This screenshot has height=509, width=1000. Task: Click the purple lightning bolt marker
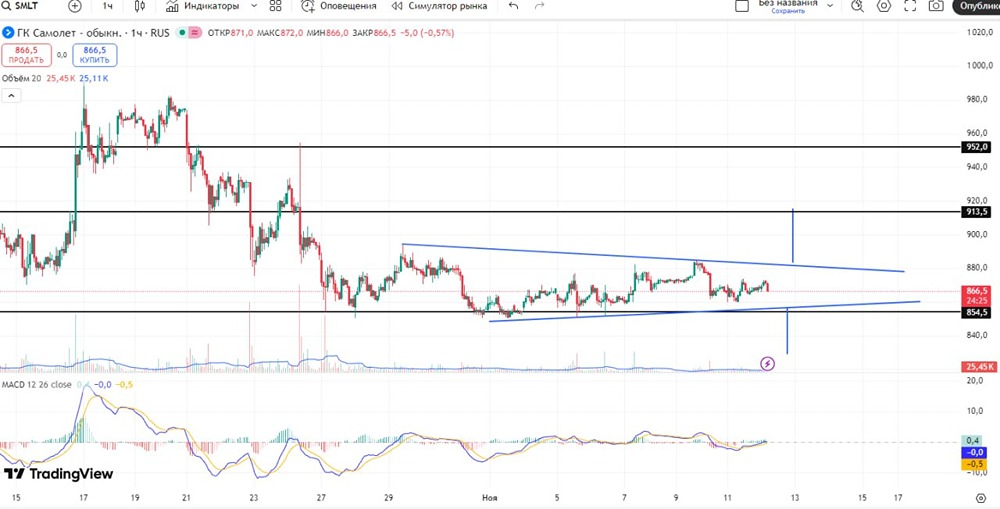pyautogui.click(x=768, y=364)
